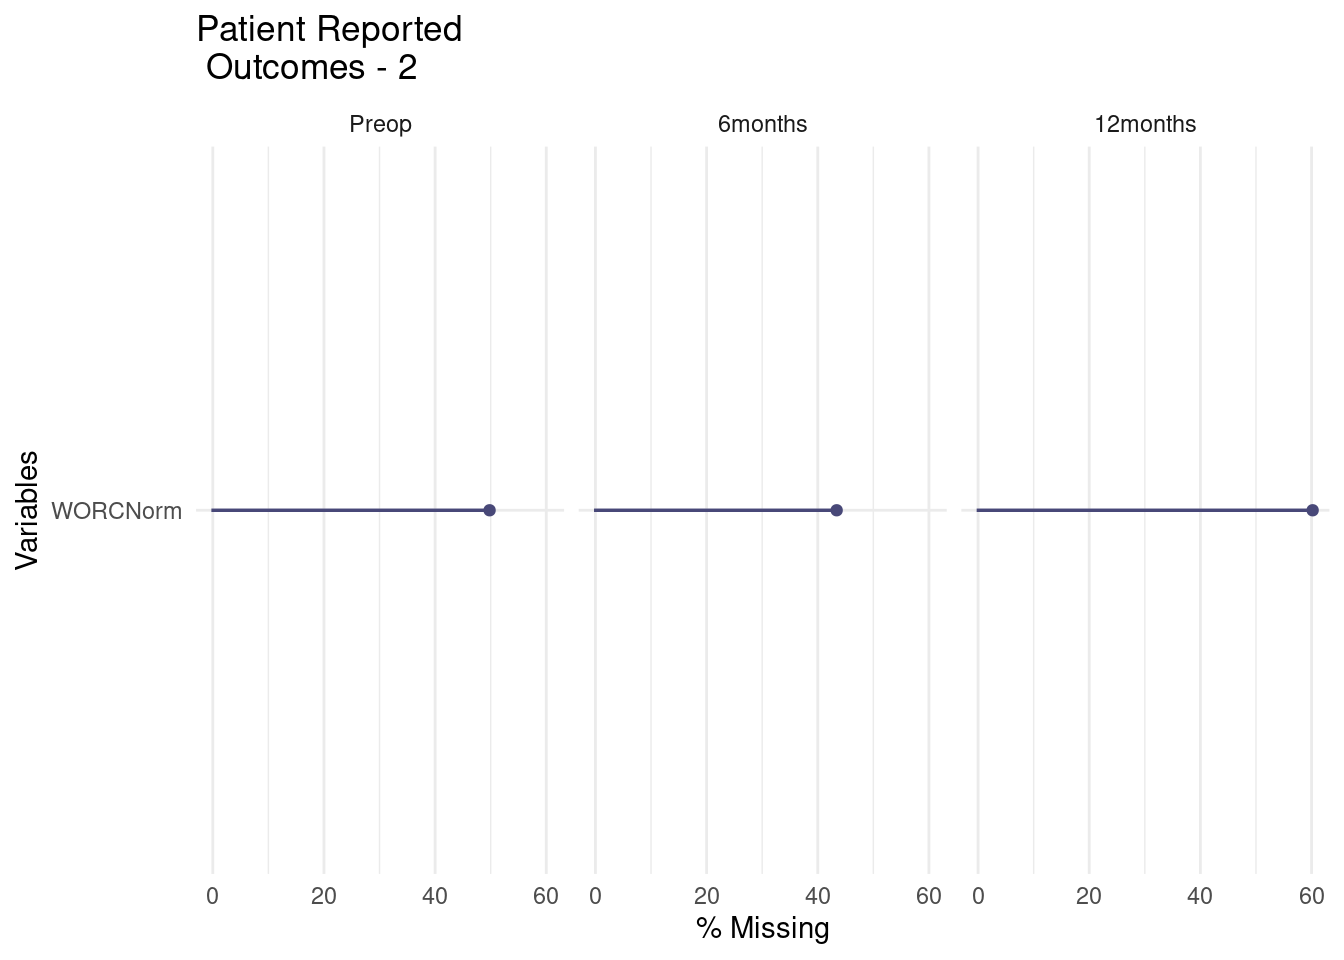The width and height of the screenshot is (1344, 960).
Task: Click the Variables y-axis title
Action: (x=28, y=510)
